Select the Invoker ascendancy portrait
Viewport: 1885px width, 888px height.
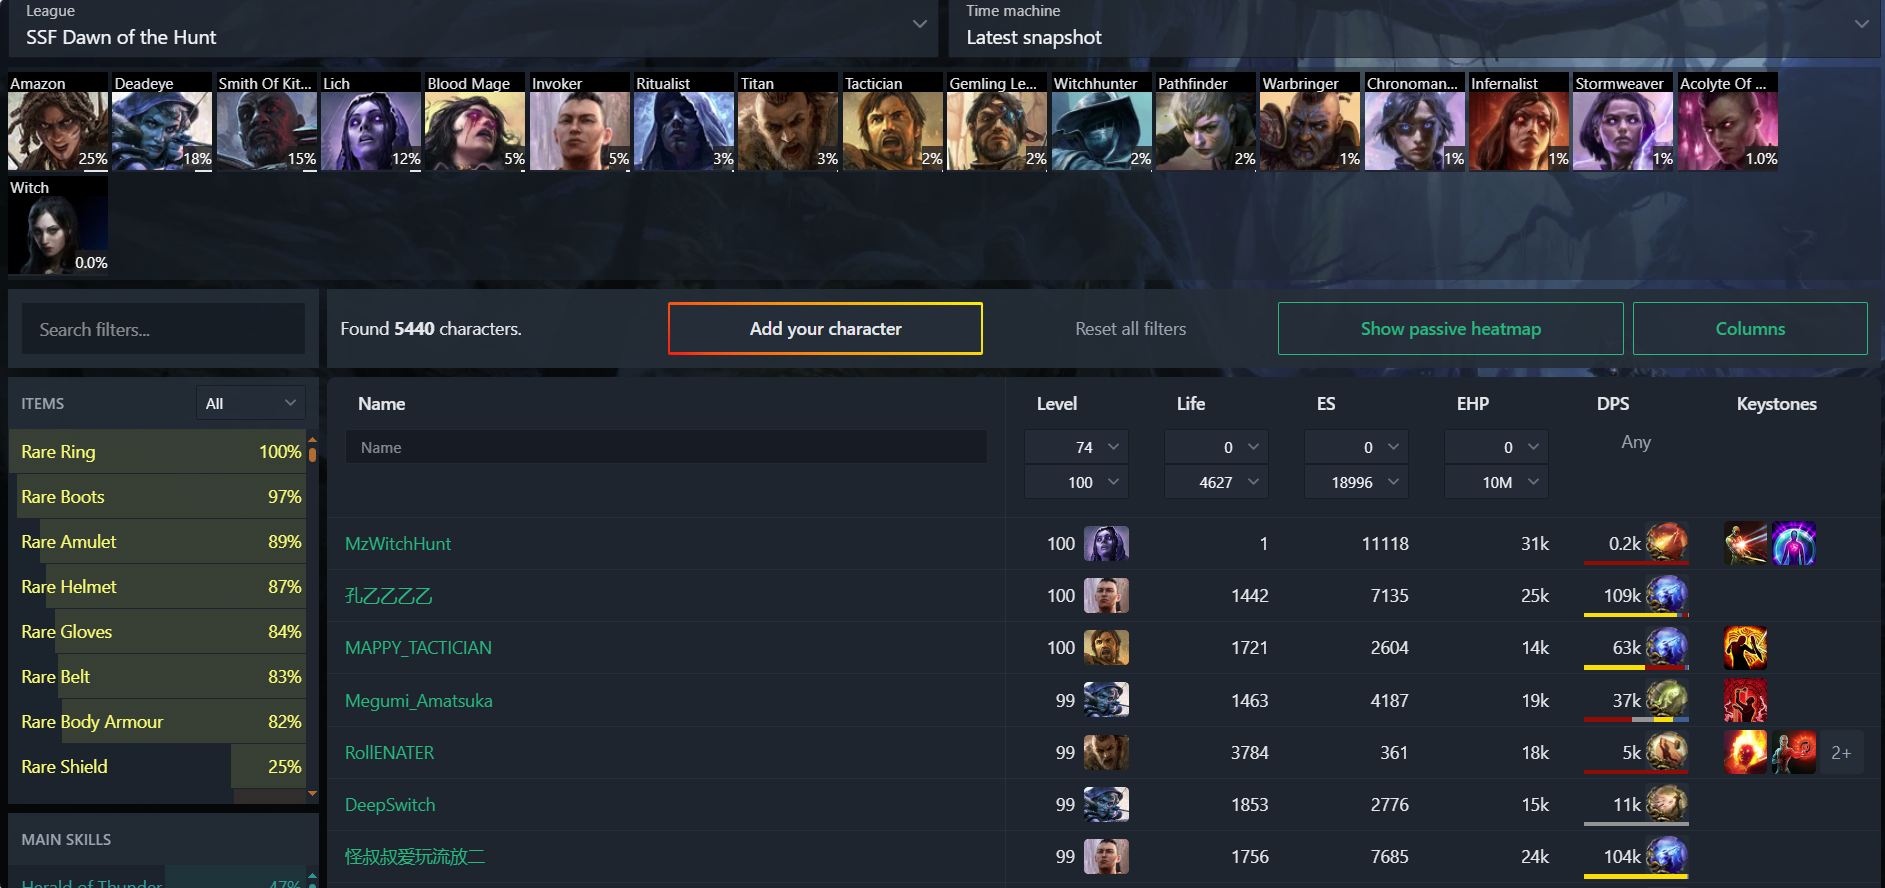coord(580,122)
